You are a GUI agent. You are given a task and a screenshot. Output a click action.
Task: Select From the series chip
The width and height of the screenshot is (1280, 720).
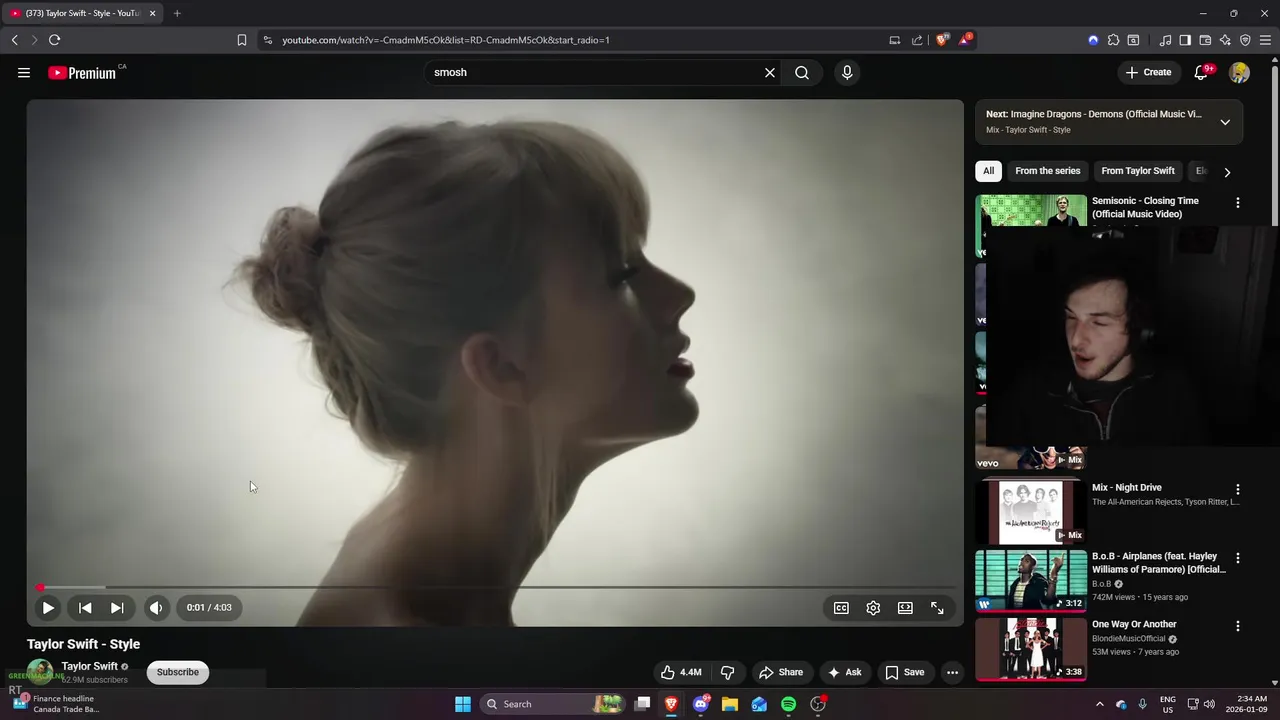[1047, 171]
